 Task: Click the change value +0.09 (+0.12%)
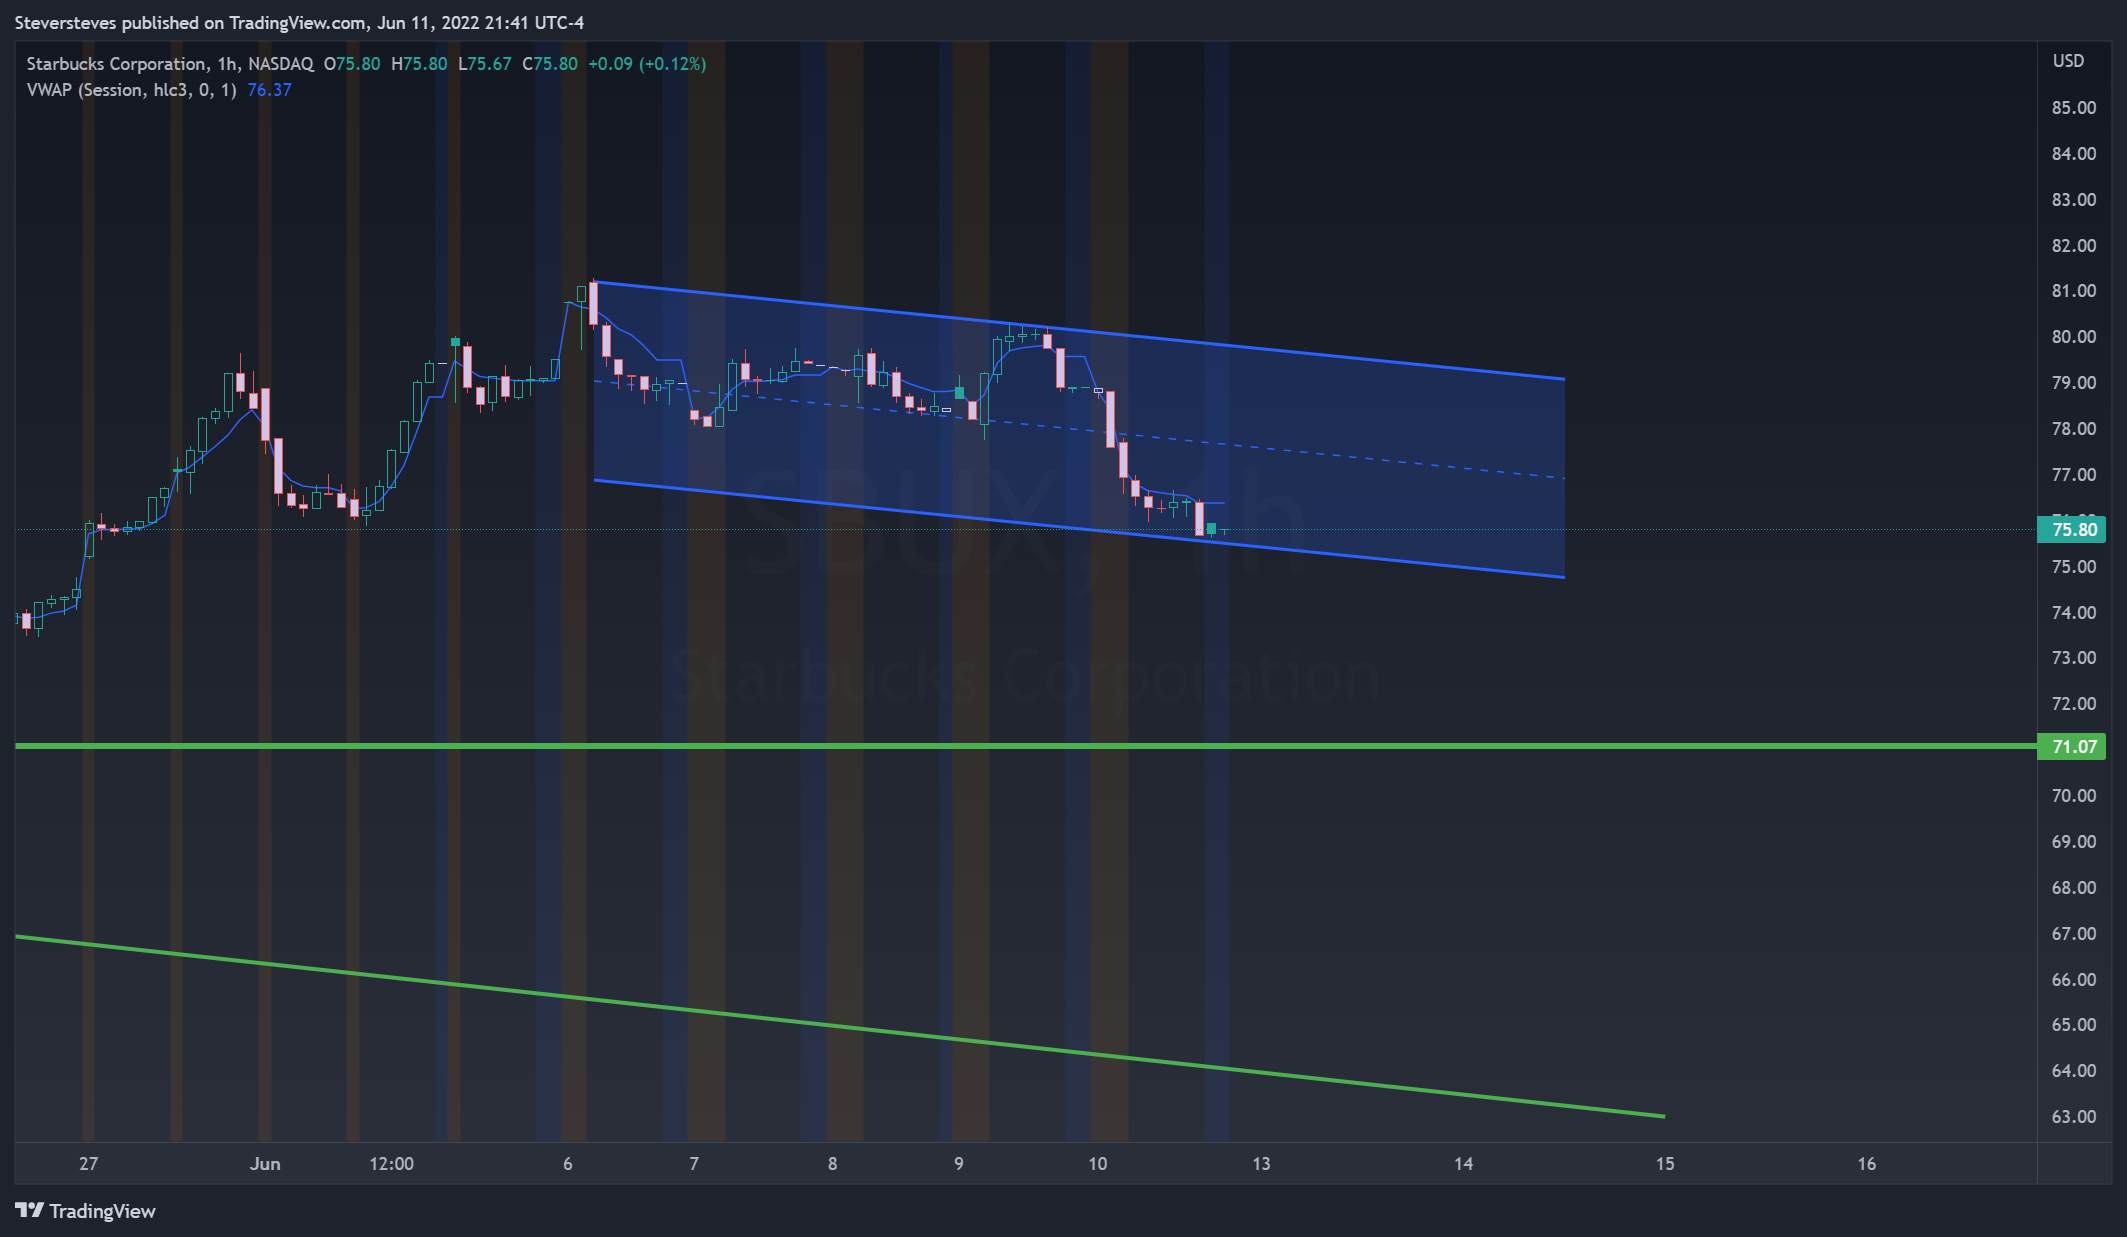coord(647,63)
